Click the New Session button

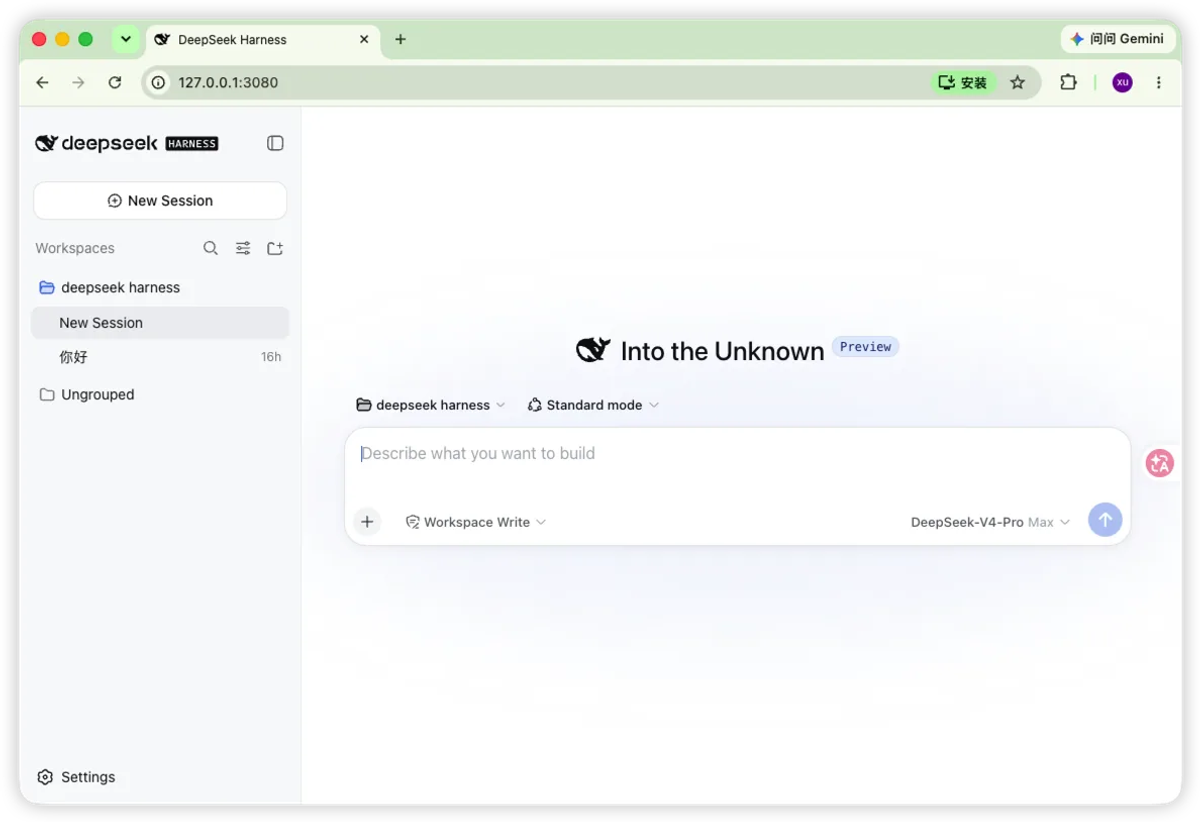[160, 200]
